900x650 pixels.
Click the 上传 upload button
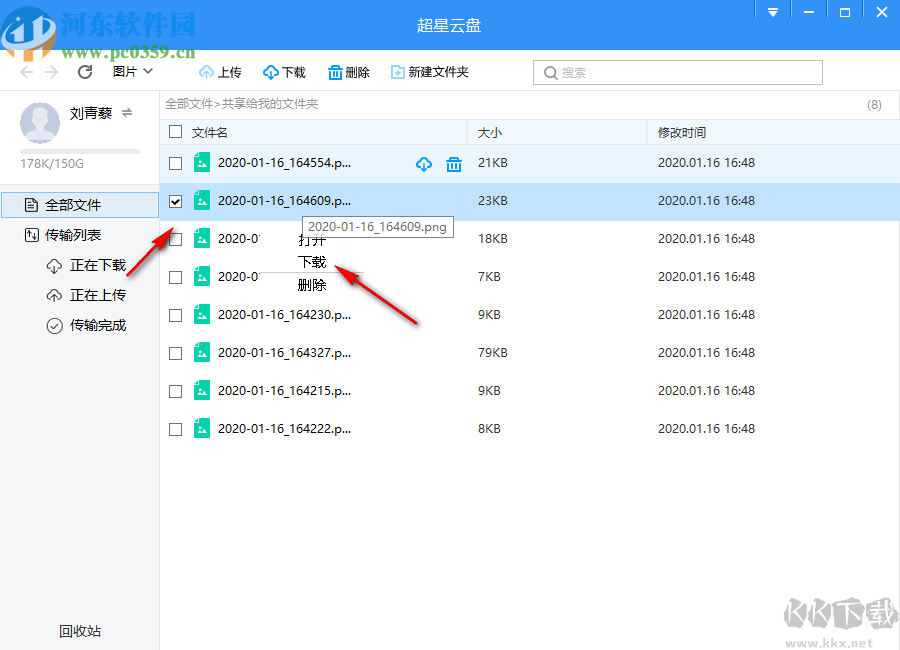click(x=220, y=72)
